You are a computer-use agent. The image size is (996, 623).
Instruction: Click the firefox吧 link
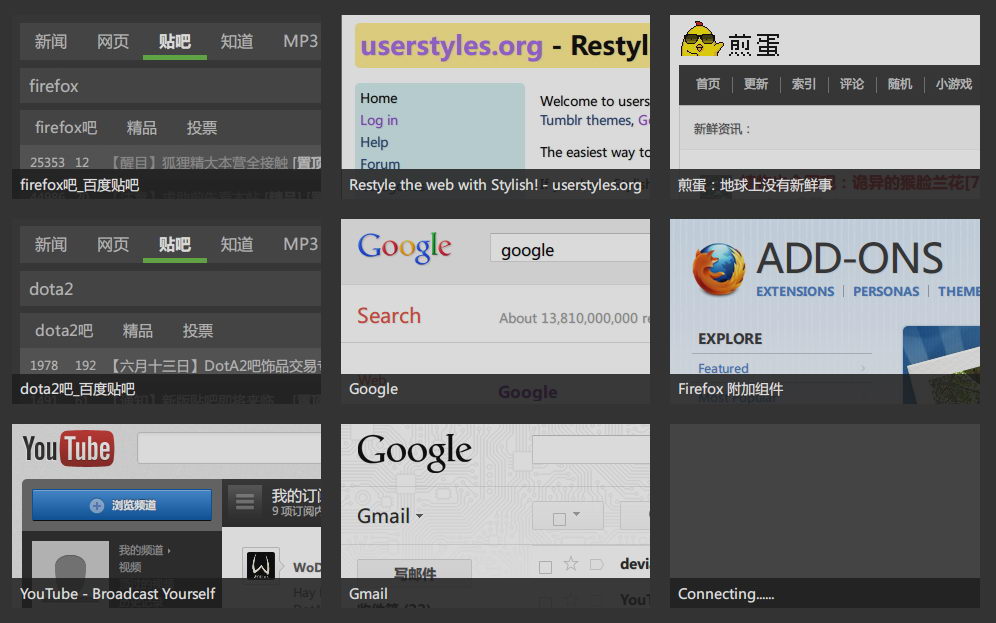pos(66,128)
